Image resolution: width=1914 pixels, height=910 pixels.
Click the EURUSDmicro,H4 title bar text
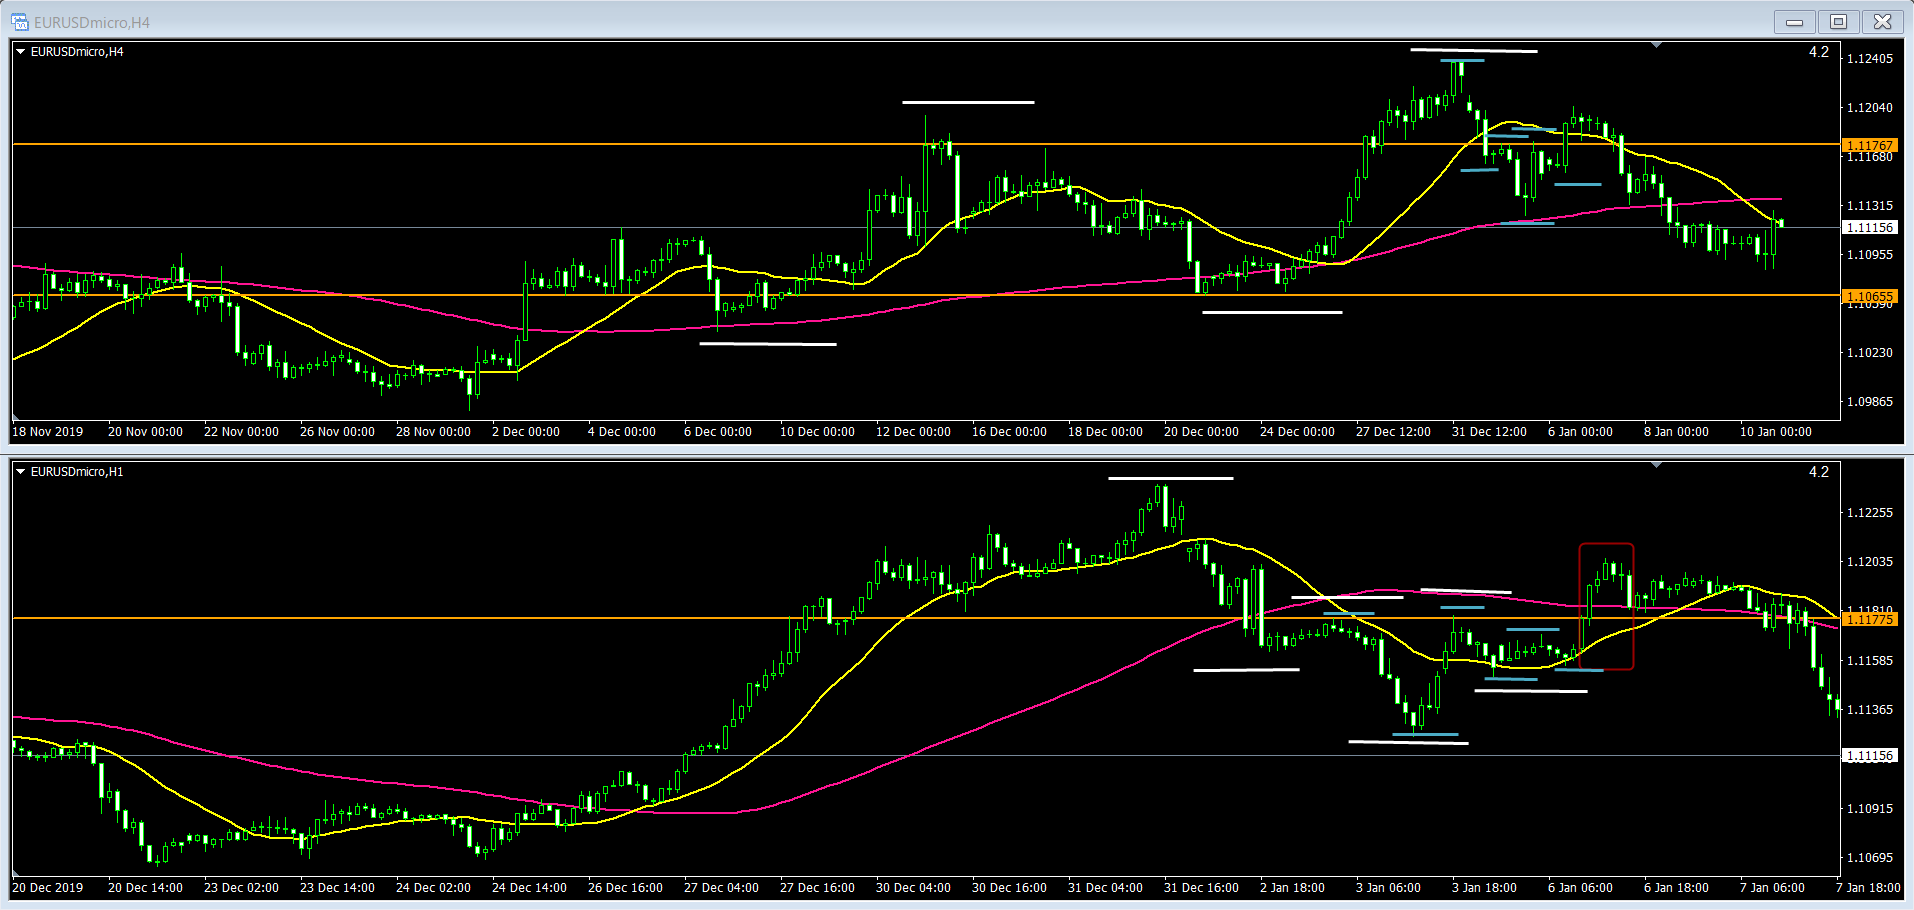click(92, 22)
